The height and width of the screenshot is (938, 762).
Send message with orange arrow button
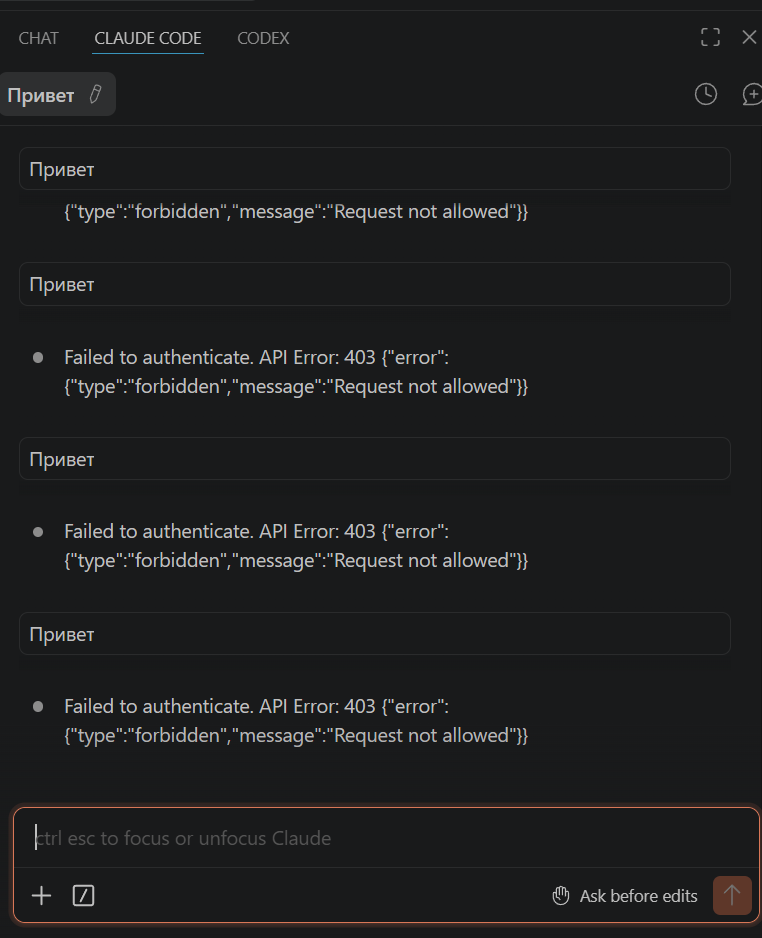point(731,896)
